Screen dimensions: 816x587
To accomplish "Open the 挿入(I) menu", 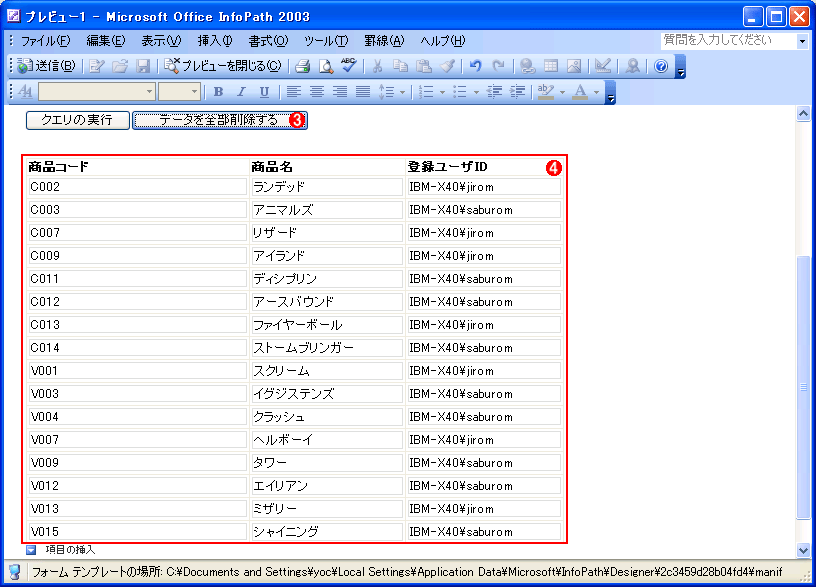I will pyautogui.click(x=215, y=41).
